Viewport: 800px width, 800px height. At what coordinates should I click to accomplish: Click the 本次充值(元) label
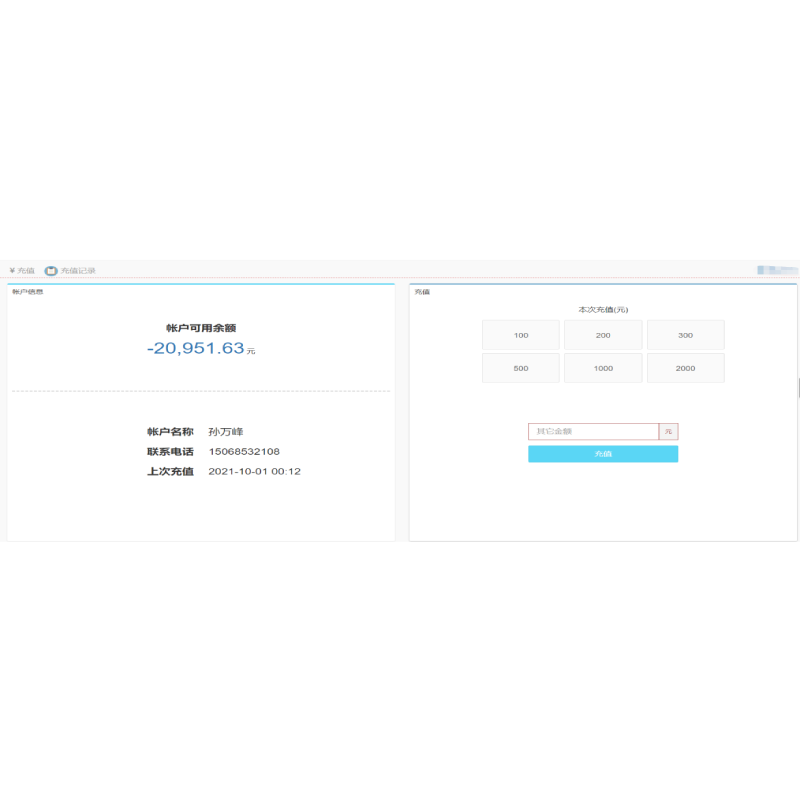[x=603, y=310]
